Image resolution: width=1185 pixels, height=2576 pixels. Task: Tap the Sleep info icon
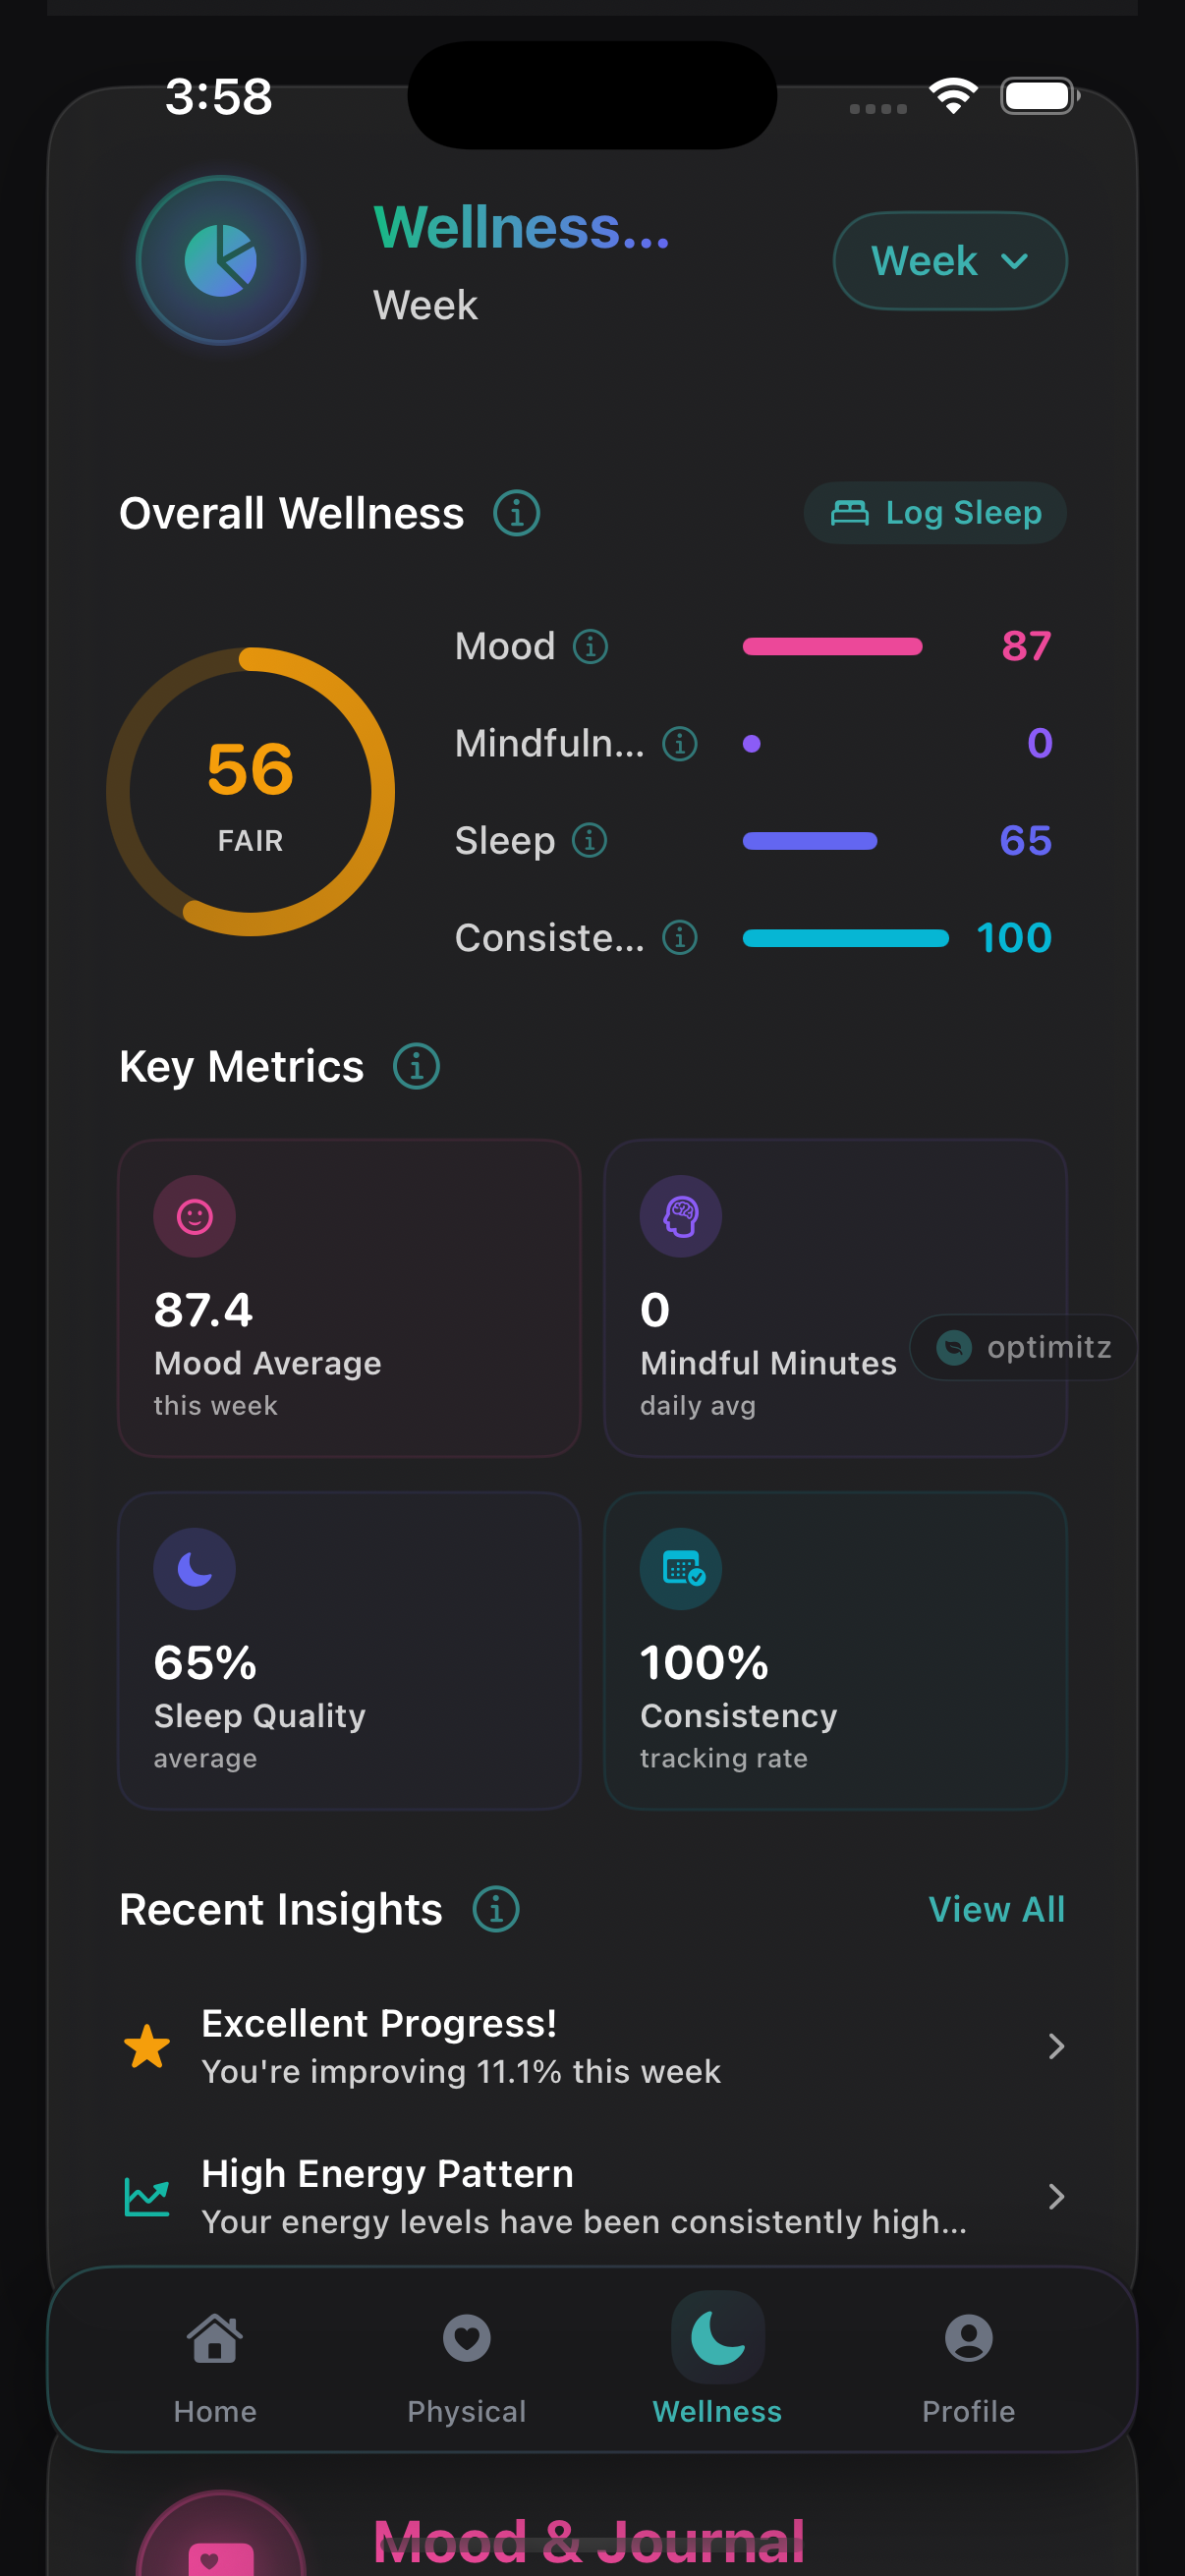coord(589,841)
